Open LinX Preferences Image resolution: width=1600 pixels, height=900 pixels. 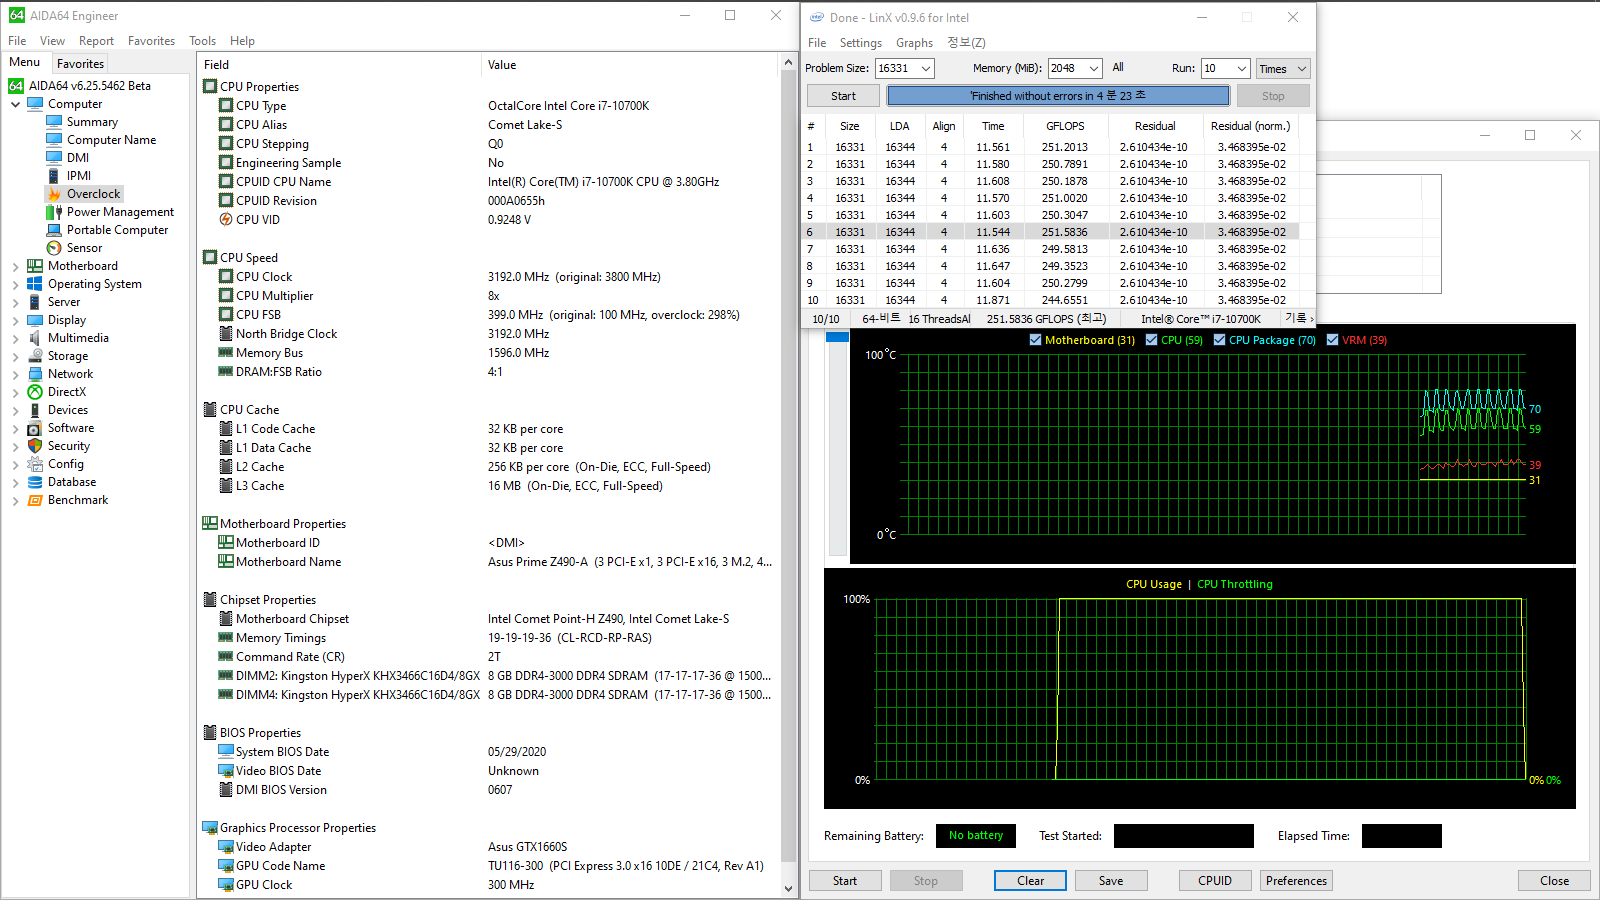click(1295, 880)
